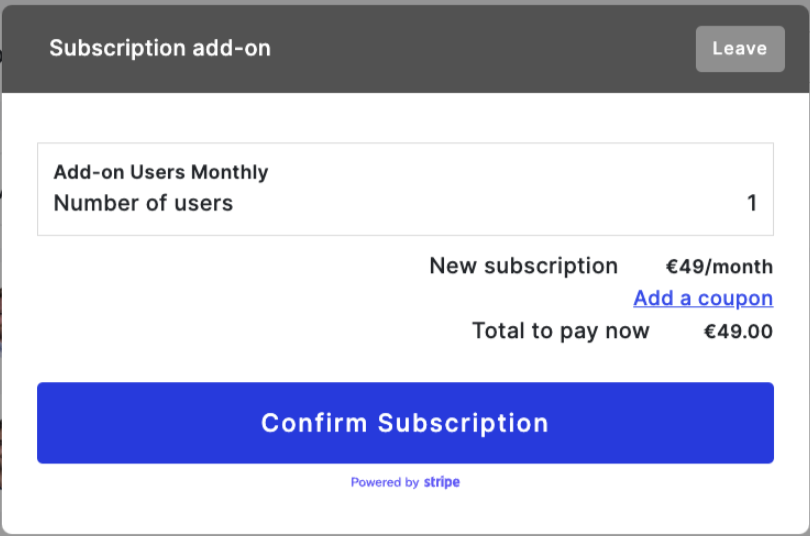Select the Powered by text
This screenshot has width=810, height=536.
click(384, 482)
